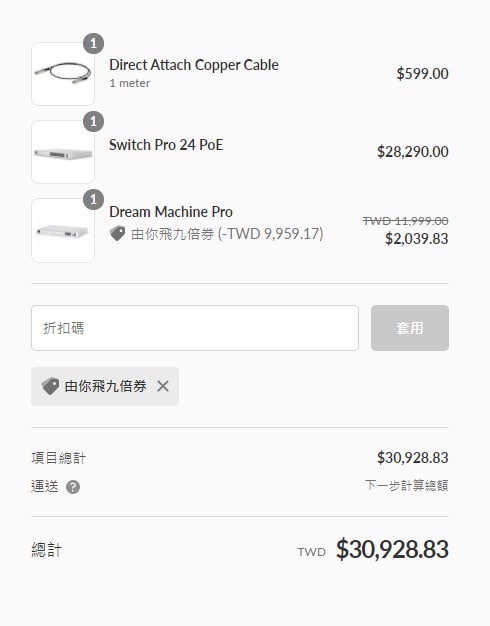Screen dimensions: 490x626
Task: Click the Direct Attach Copper Cable thumbnail
Action: 63,74
